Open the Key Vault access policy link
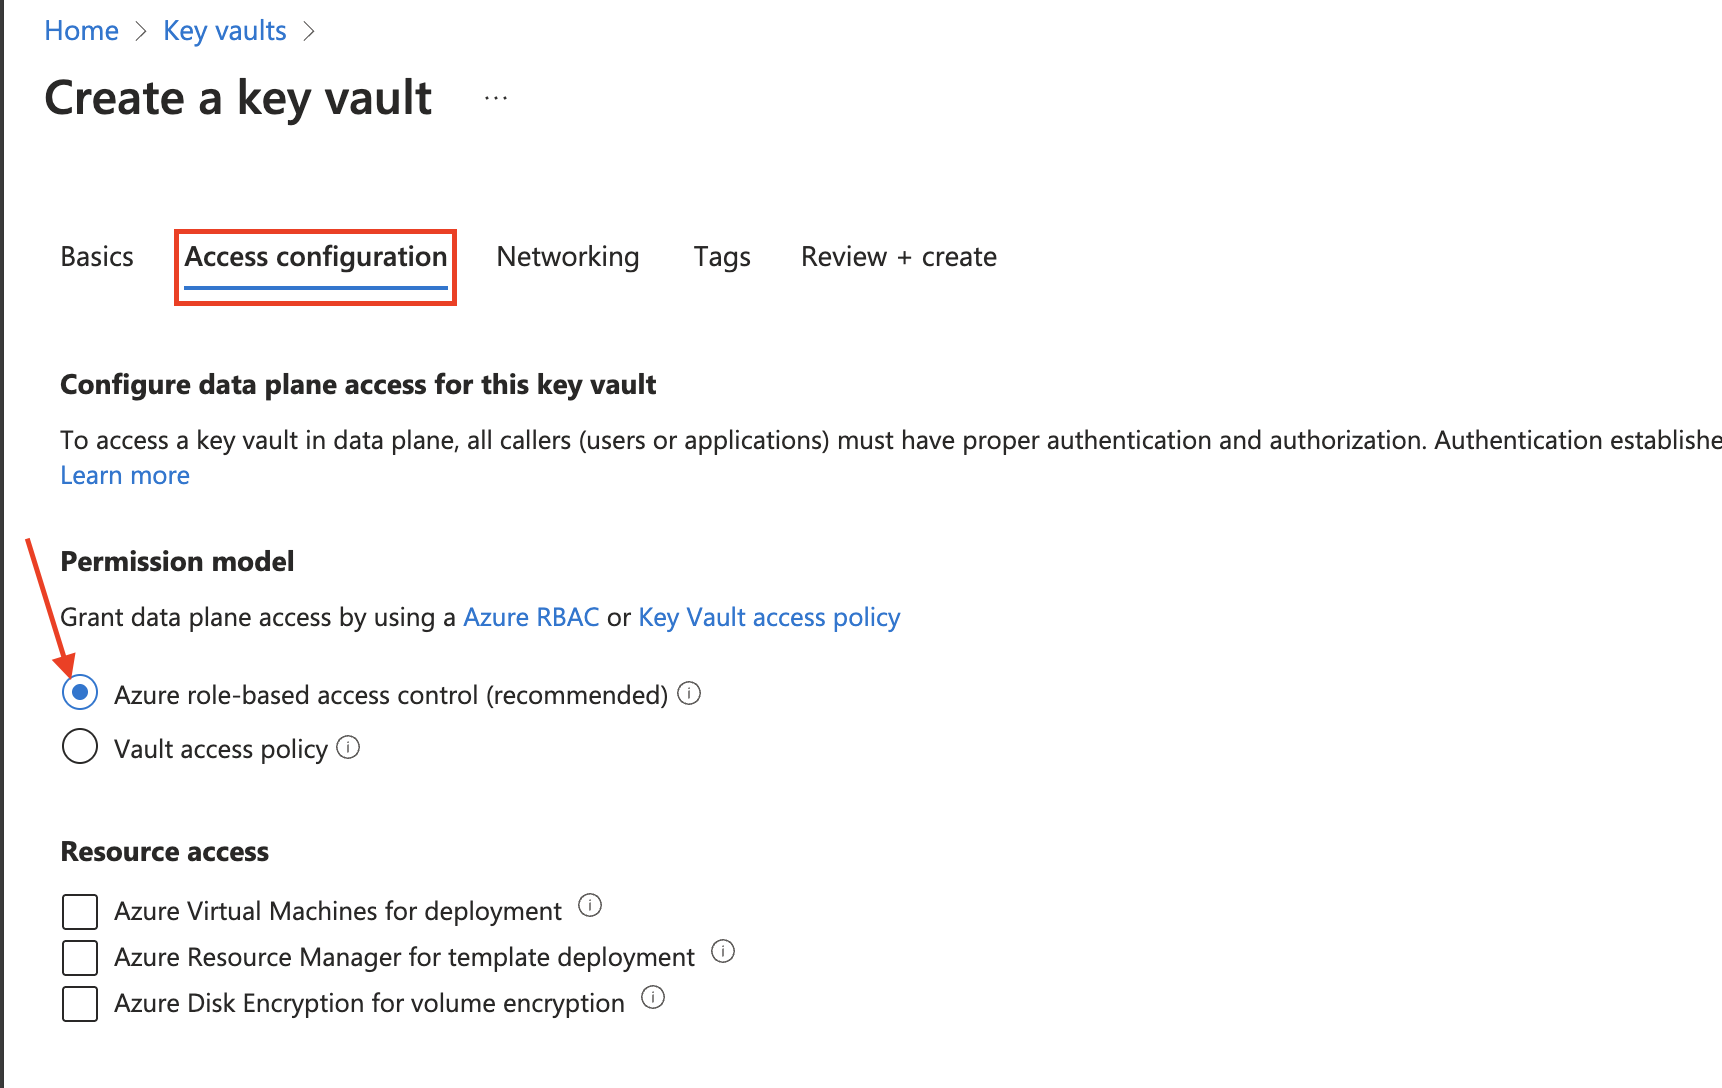The width and height of the screenshot is (1722, 1088). point(769,617)
